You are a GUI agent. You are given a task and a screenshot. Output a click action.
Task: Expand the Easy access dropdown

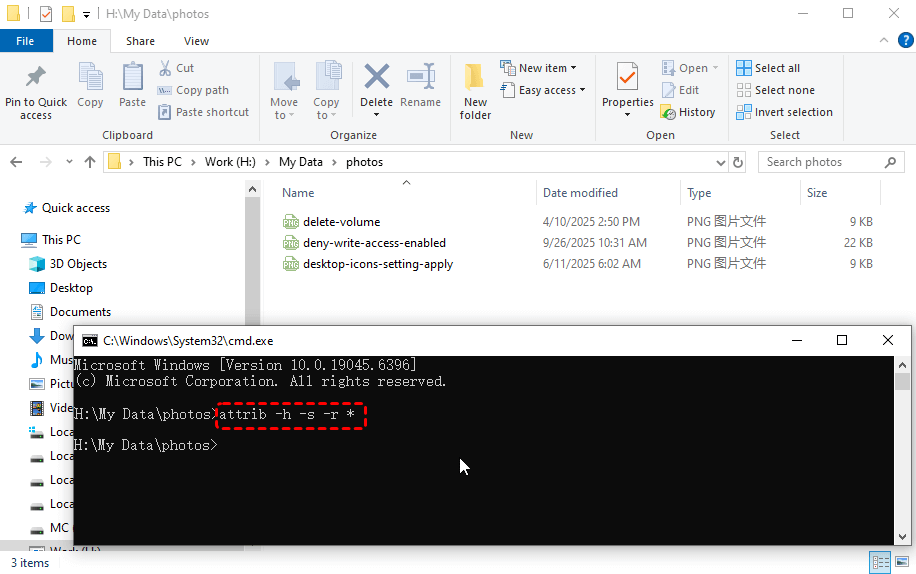point(546,90)
